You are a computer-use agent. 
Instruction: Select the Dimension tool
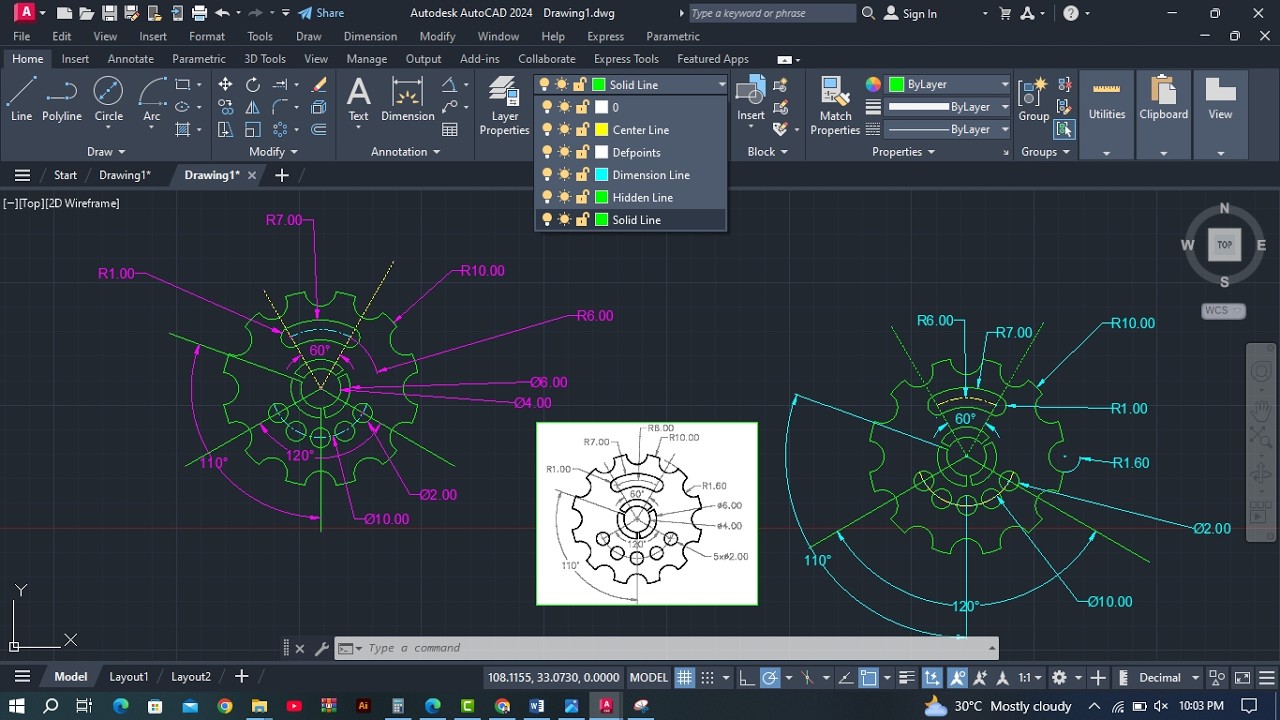coord(408,99)
